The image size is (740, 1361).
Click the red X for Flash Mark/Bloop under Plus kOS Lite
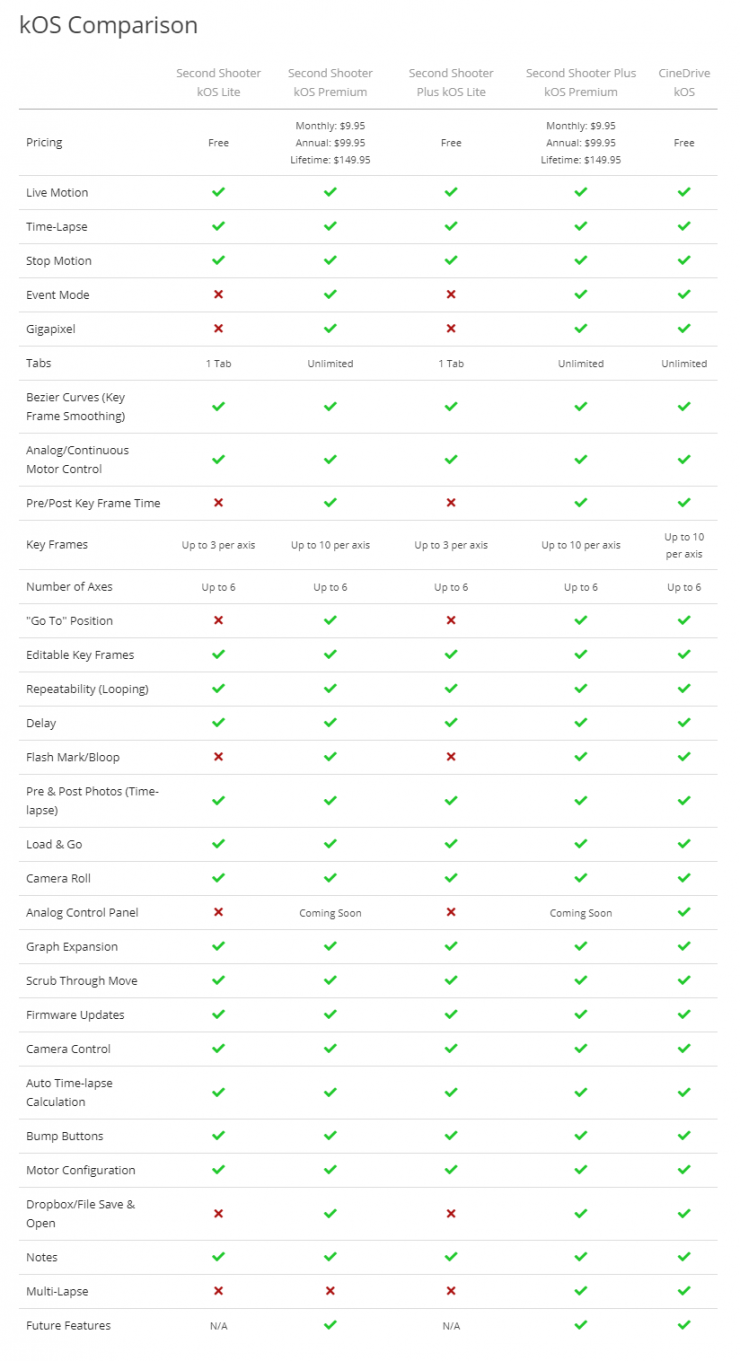(x=451, y=757)
